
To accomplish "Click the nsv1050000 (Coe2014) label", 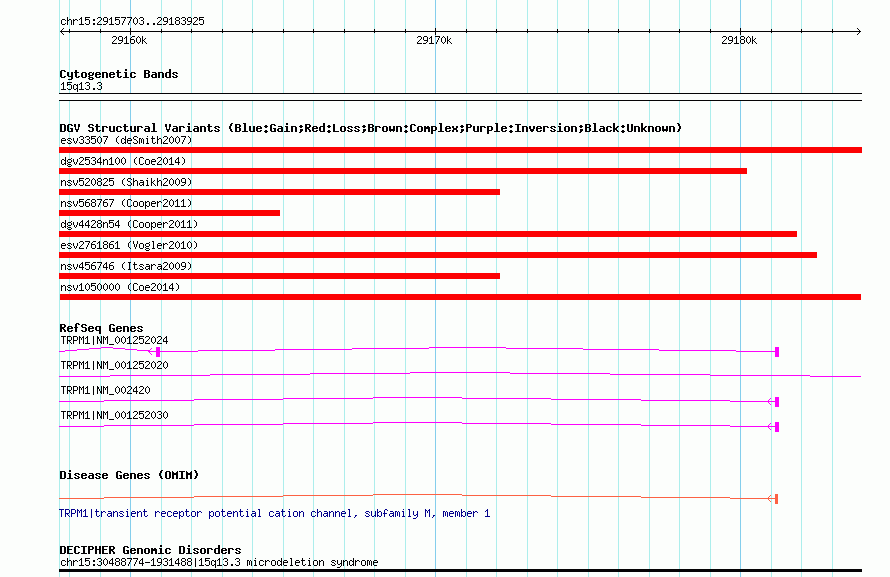I will pyautogui.click(x=120, y=287).
